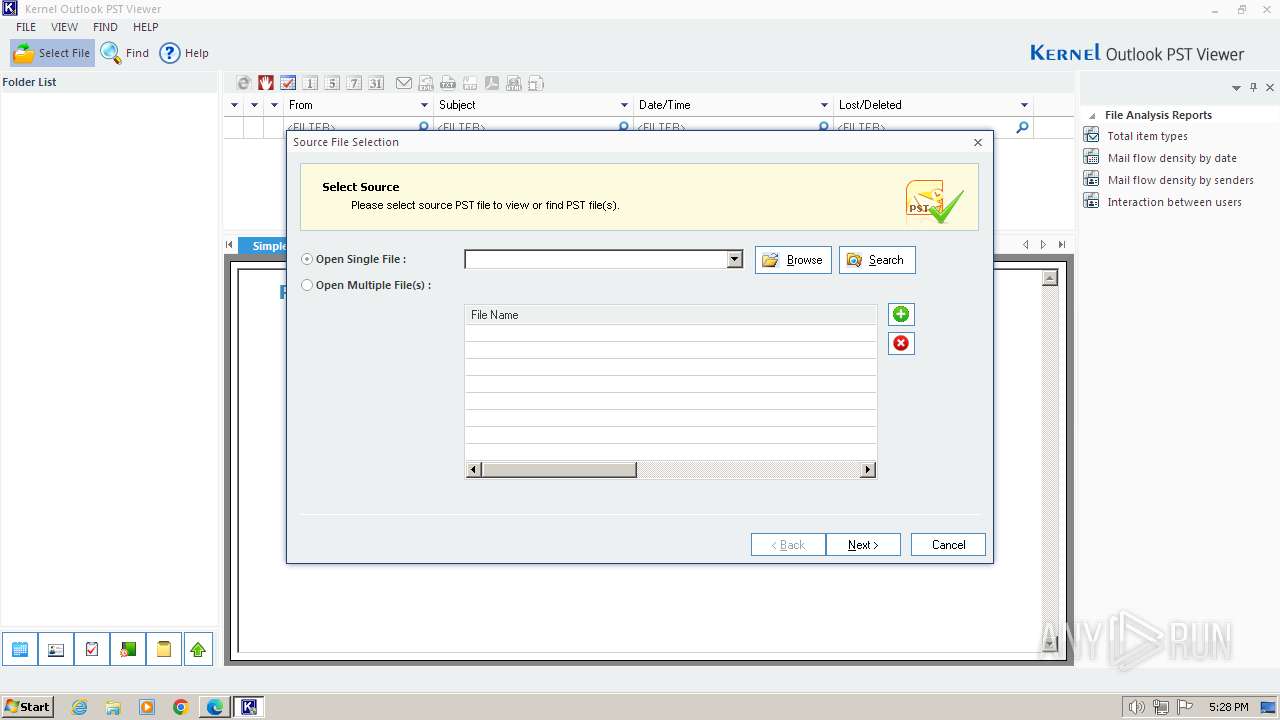Click the Select File toolbar button
This screenshot has width=1280, height=720.
coord(52,53)
